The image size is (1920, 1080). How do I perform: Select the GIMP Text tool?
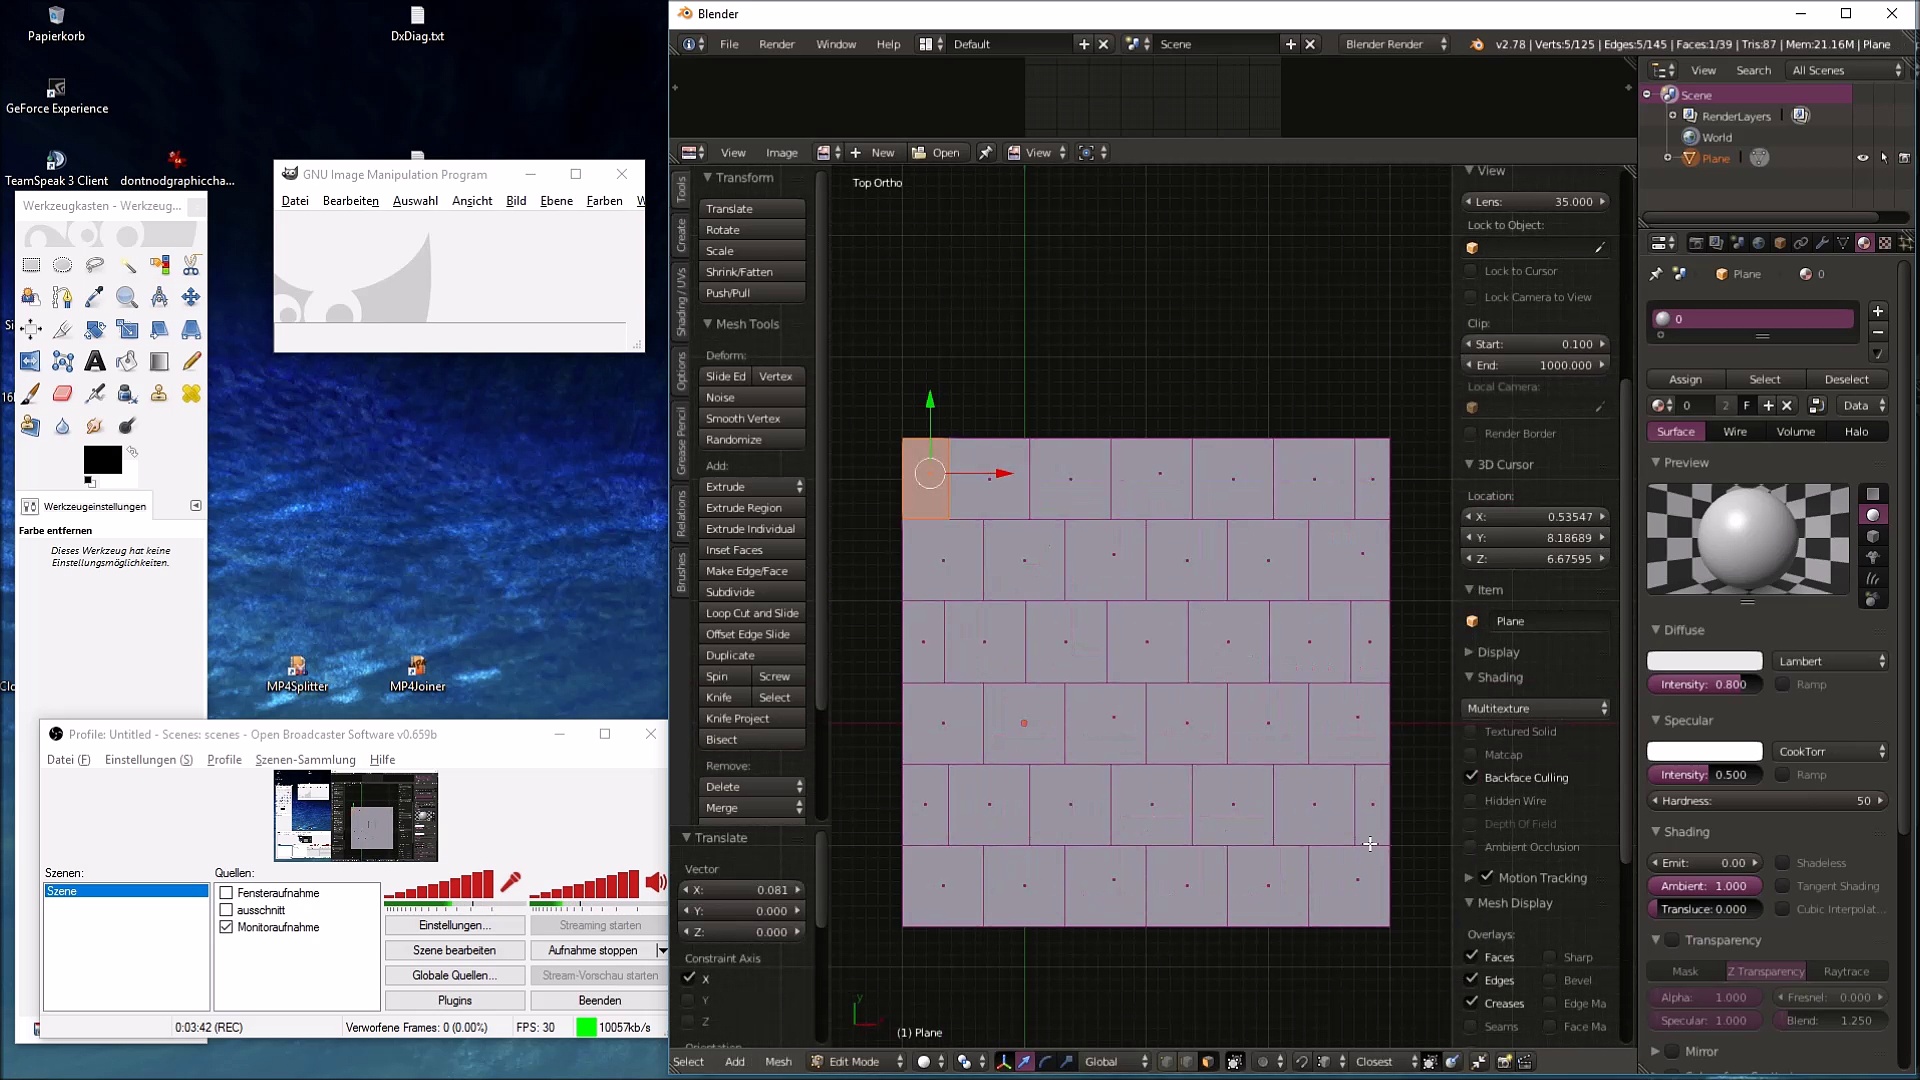95,362
